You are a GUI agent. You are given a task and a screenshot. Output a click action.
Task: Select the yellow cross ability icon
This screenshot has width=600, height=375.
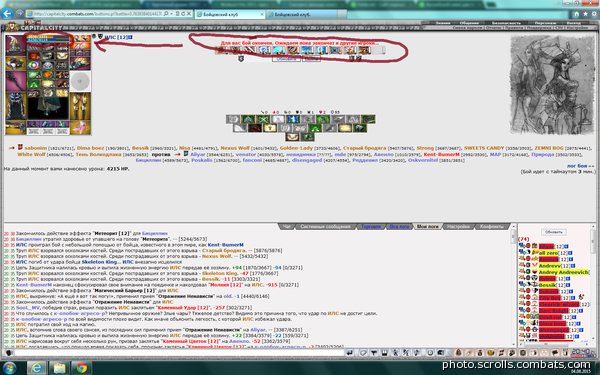pyautogui.click(x=270, y=128)
